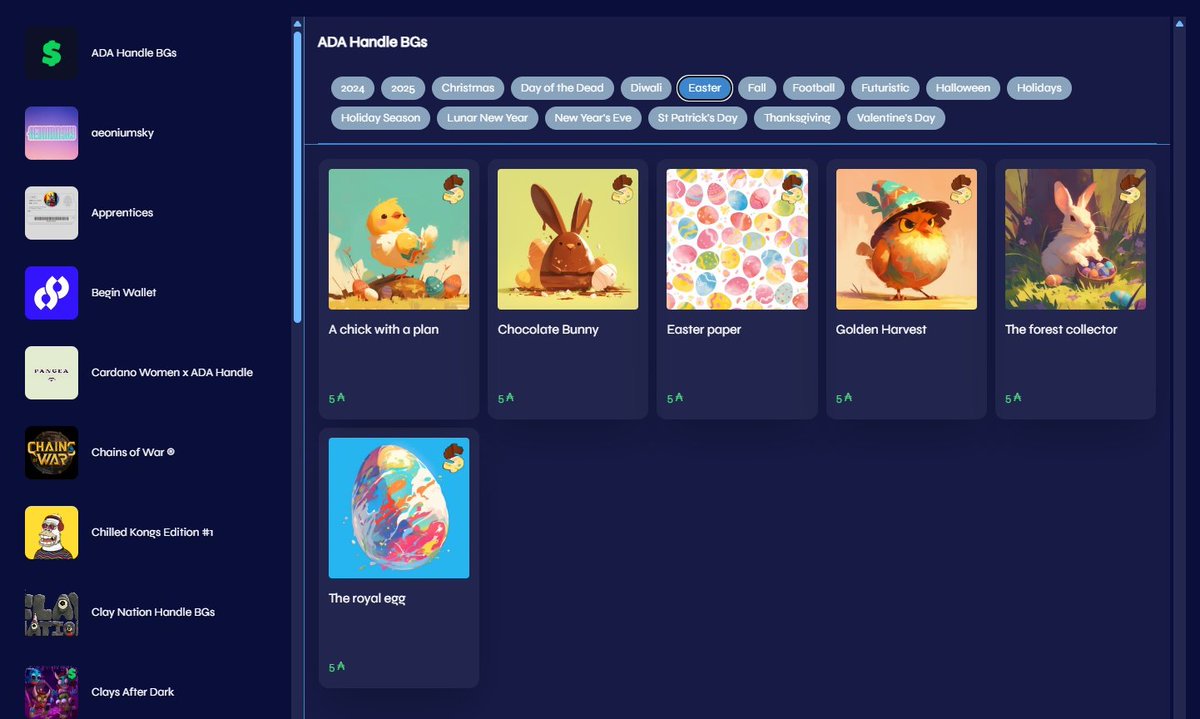Disable the Easter filter
This screenshot has height=719, width=1200.
(x=704, y=88)
